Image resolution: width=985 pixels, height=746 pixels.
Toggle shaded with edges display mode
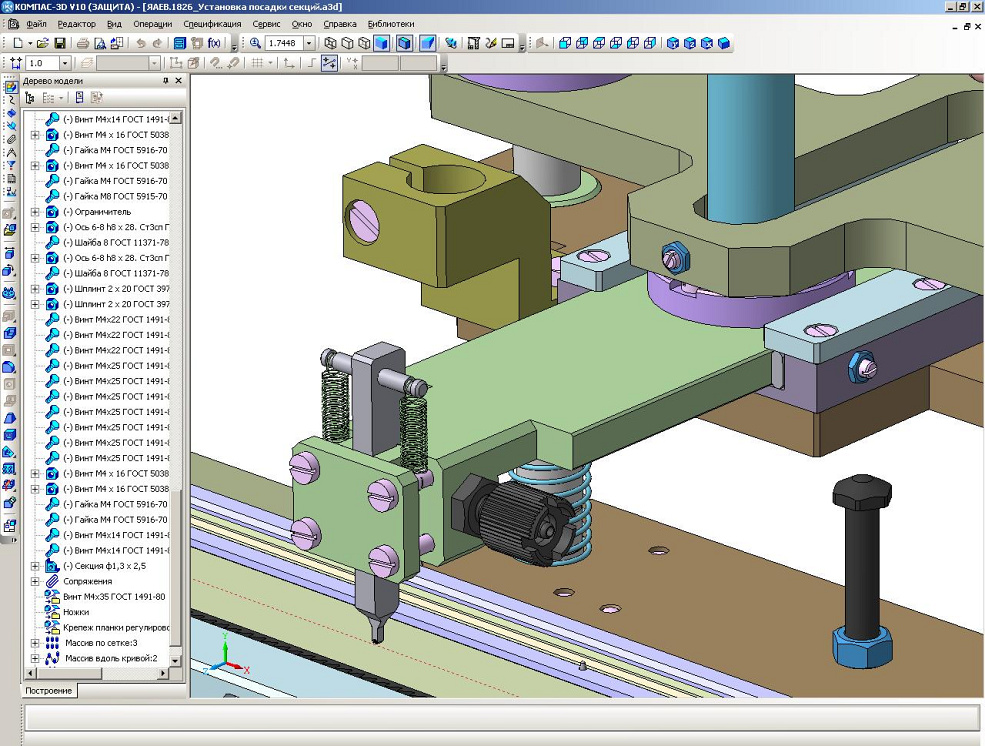(x=404, y=44)
